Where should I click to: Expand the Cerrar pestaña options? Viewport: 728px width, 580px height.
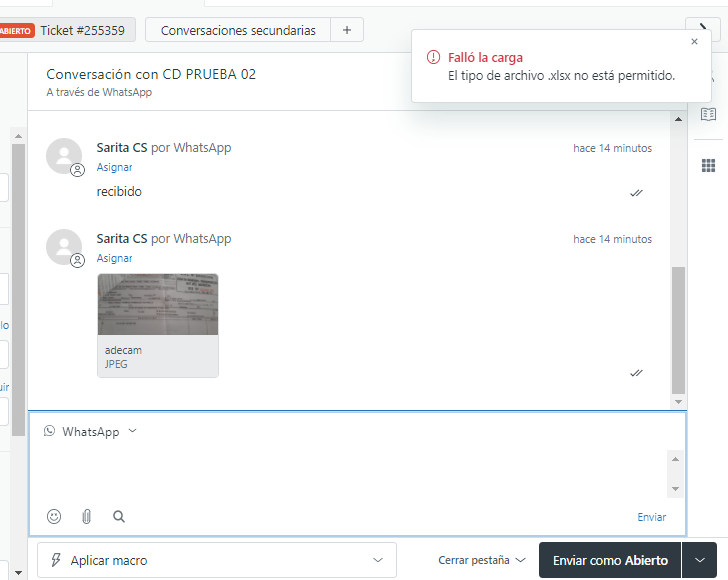point(481,560)
